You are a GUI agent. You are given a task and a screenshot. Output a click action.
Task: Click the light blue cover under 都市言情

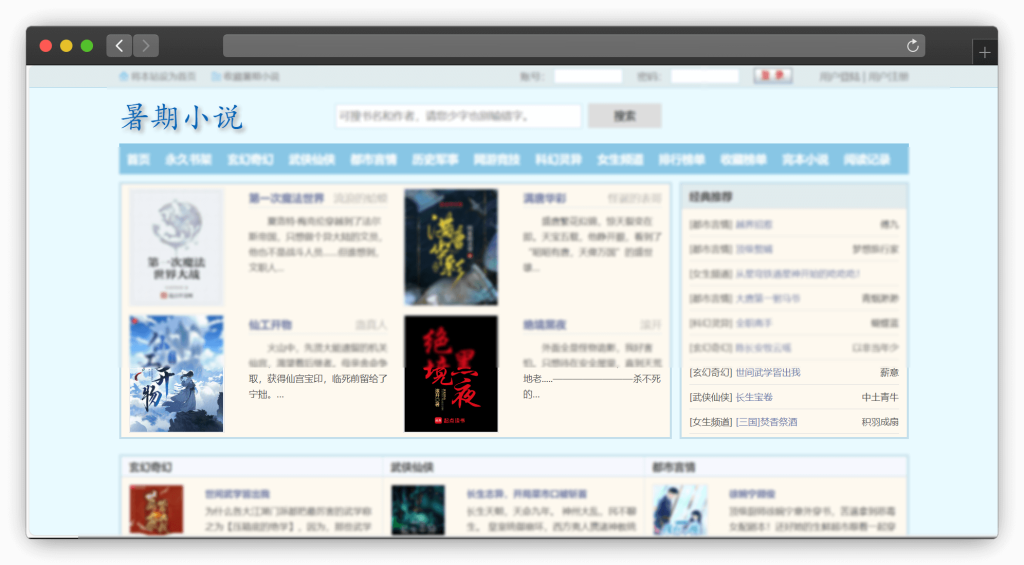680,510
